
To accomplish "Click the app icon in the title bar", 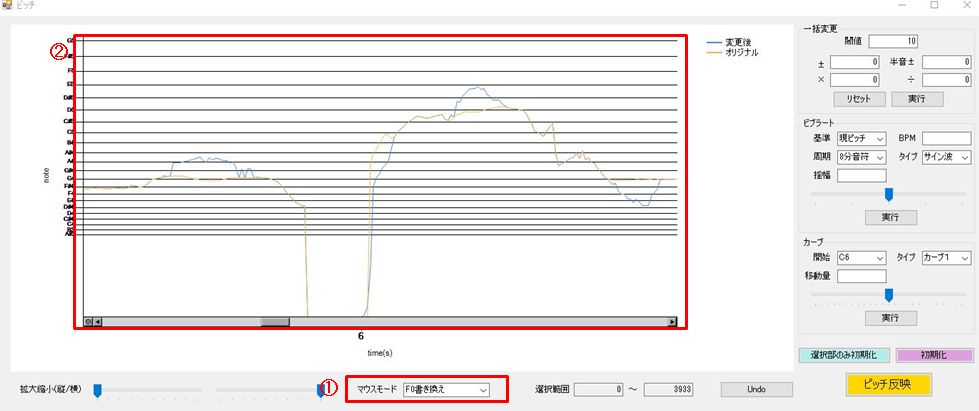I will pyautogui.click(x=8, y=6).
